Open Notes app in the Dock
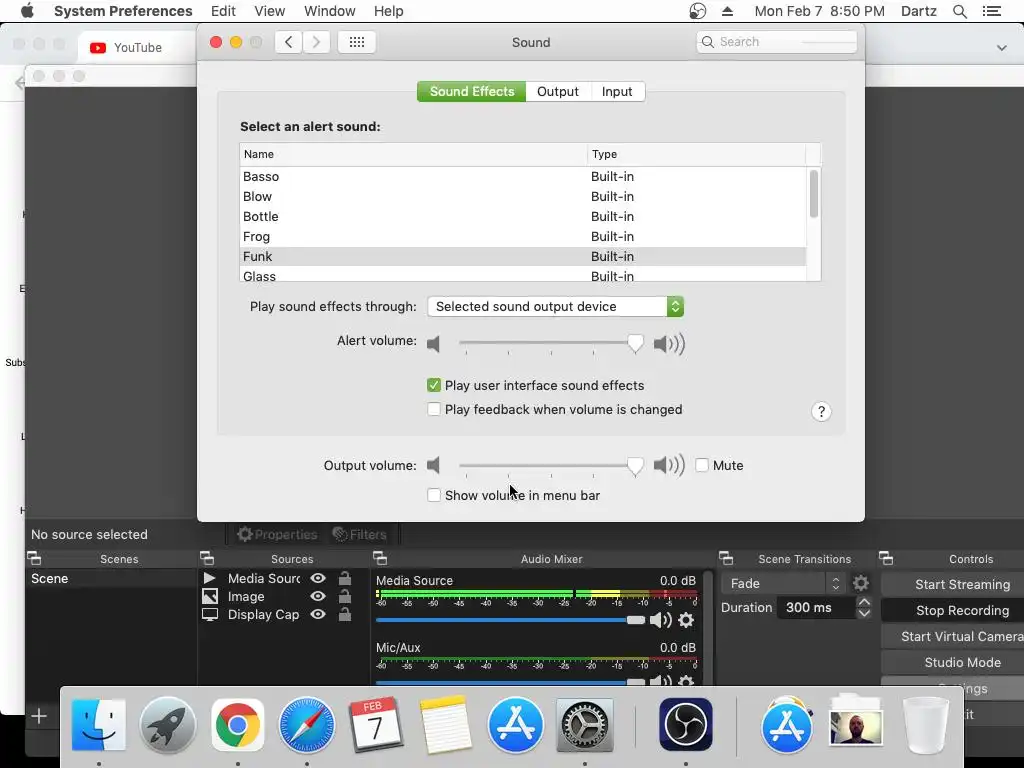 pos(446,725)
